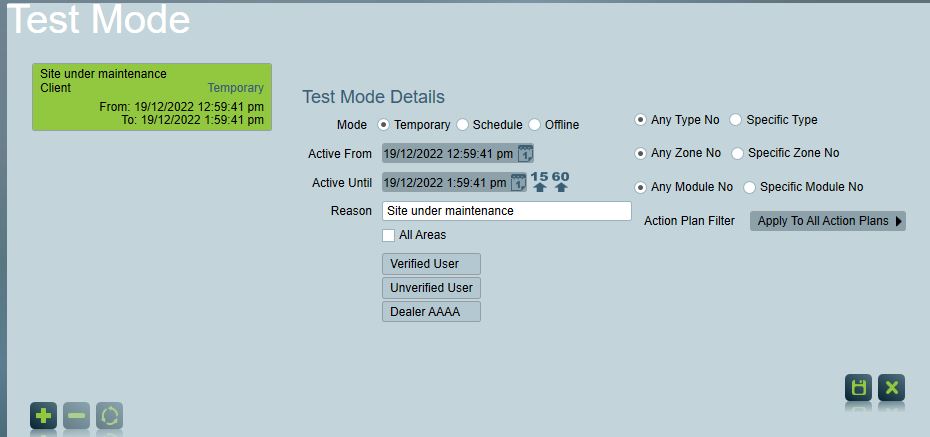This screenshot has height=437, width=930.
Task: Click the green plus add button
Action: coord(43,416)
